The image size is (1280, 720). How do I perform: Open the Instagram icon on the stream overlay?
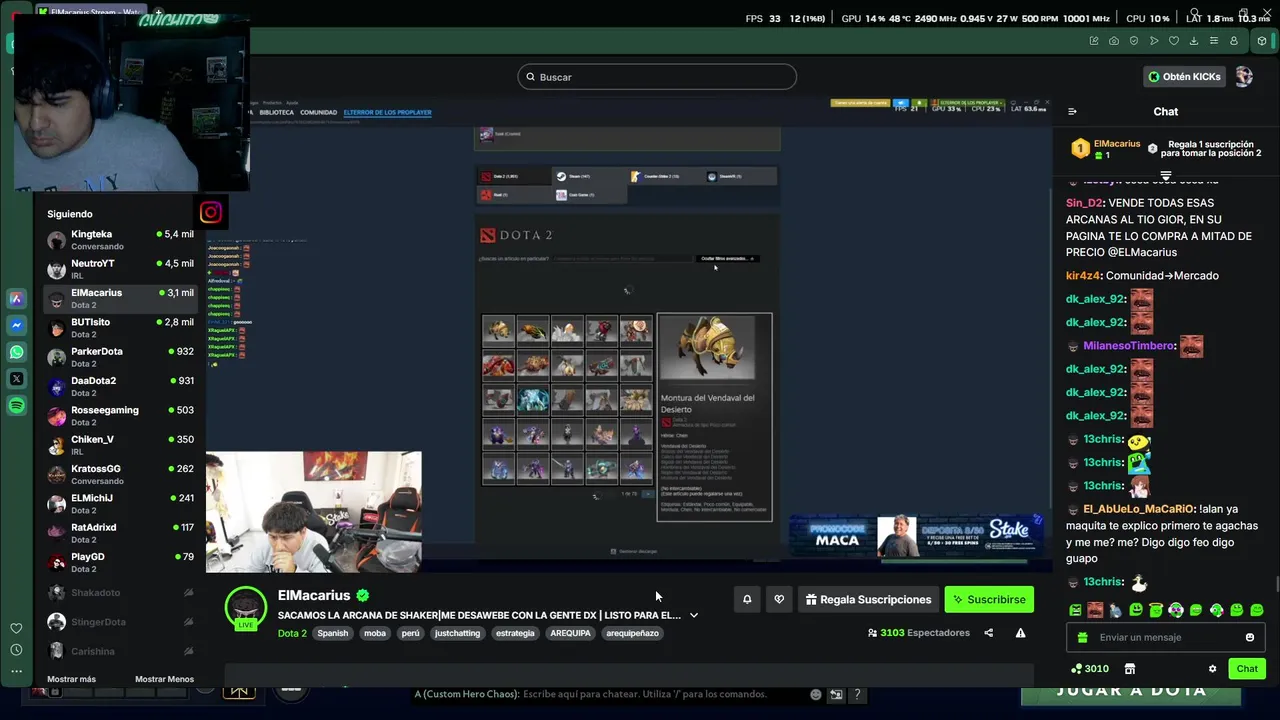(210, 212)
